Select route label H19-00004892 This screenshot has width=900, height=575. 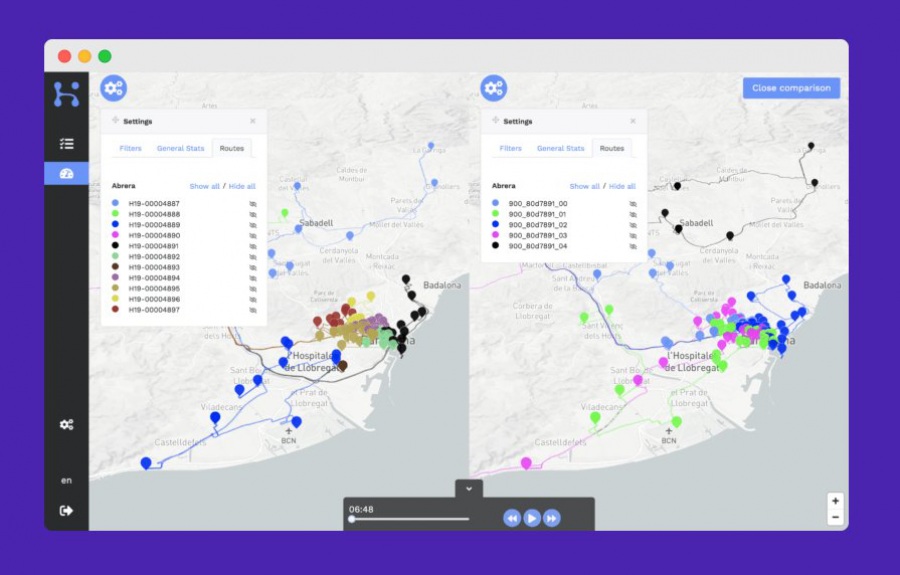154,257
